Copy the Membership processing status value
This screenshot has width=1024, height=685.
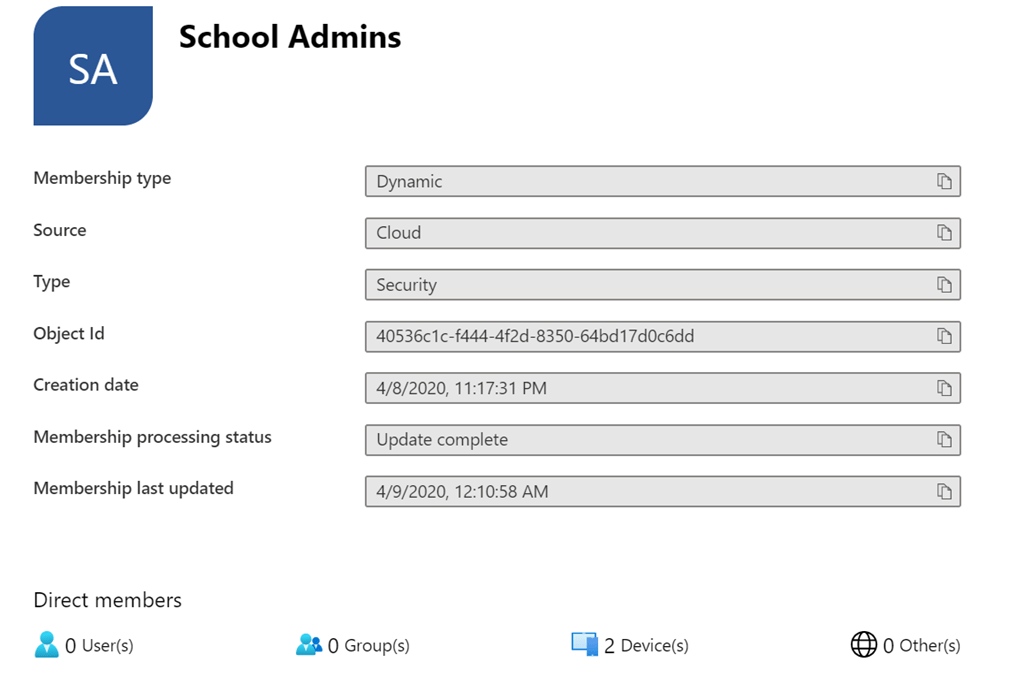click(944, 440)
